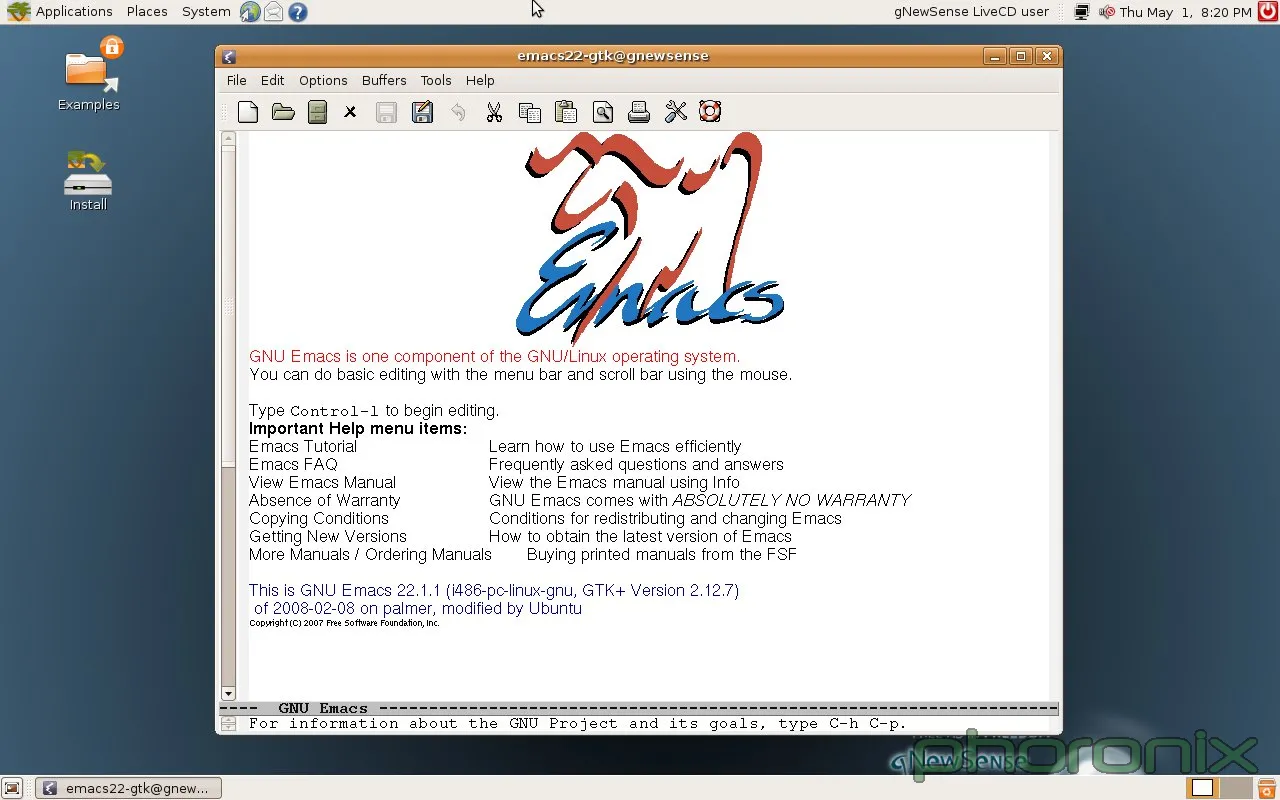The width and height of the screenshot is (1280, 800).
Task: Click the GNU Emacs 22.1.1 version text
Action: pos(494,590)
